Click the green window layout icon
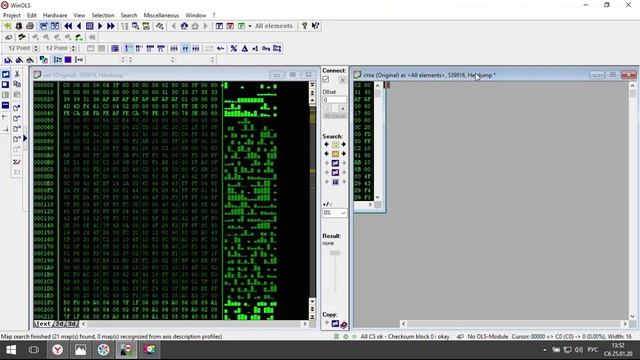 (x=241, y=26)
